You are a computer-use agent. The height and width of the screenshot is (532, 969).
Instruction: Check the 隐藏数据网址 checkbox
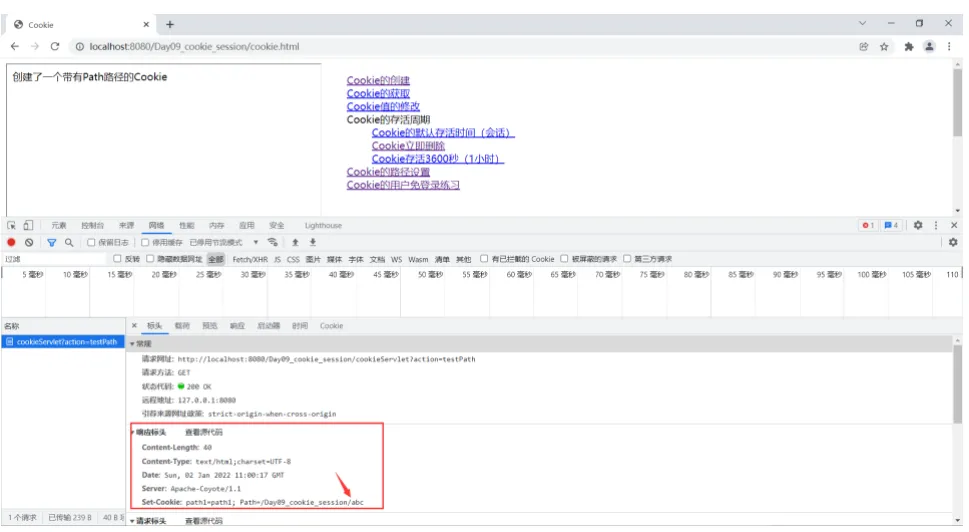point(150,259)
